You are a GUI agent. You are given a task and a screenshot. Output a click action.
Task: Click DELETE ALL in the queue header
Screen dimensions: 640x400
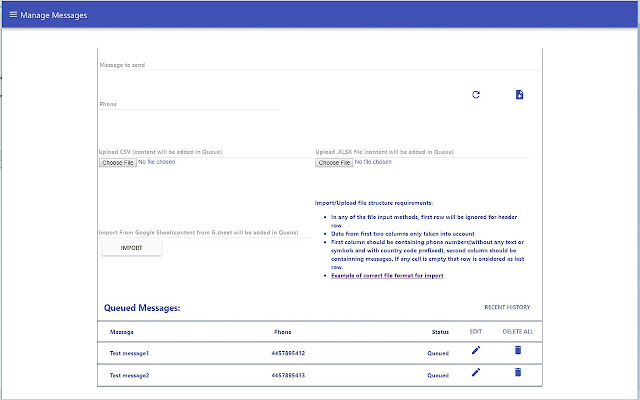click(517, 331)
